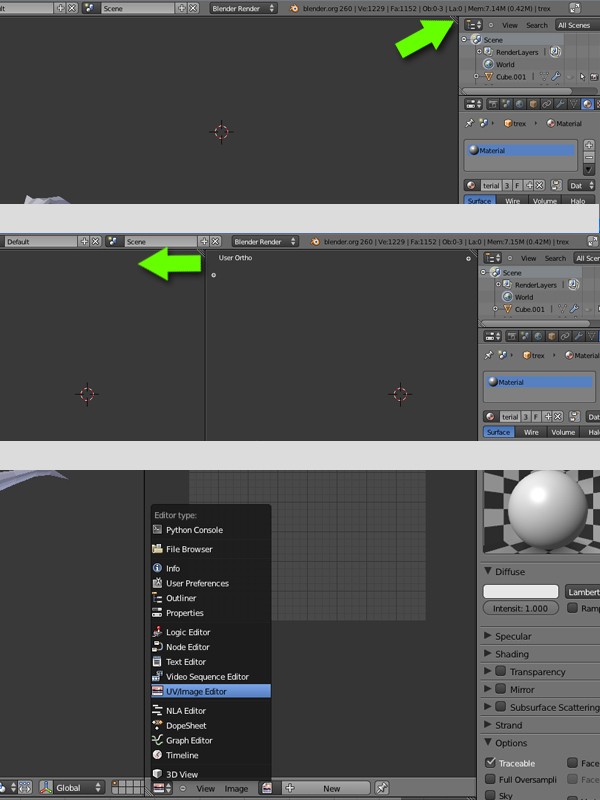Viewport: 600px width, 800px height.
Task: Select highlighted UV/Image Editor entry
Action: (211, 691)
